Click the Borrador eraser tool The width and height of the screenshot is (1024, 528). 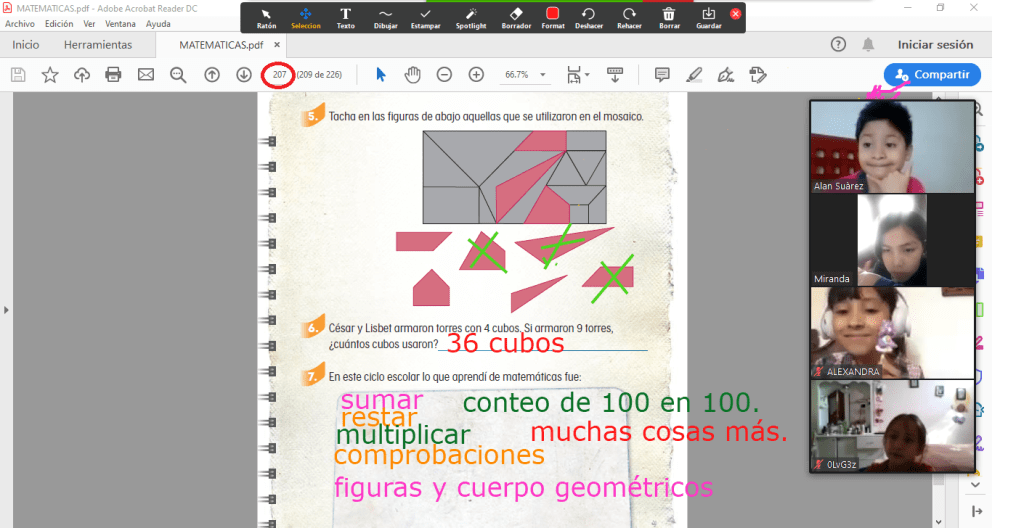point(515,18)
